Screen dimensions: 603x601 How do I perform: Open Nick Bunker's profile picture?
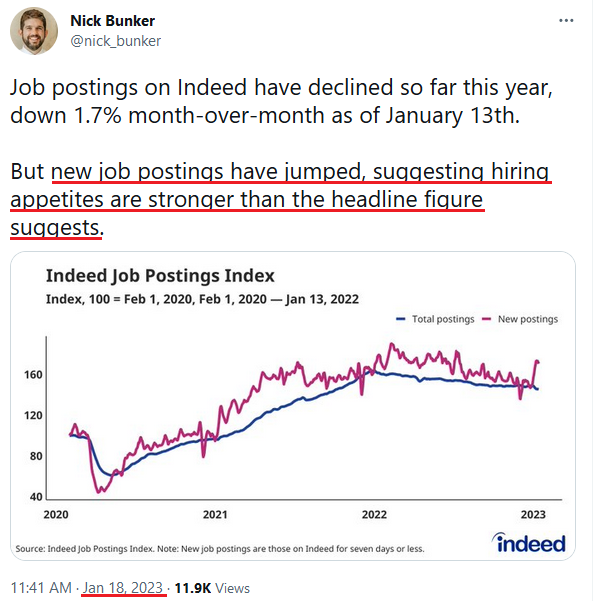(34, 31)
